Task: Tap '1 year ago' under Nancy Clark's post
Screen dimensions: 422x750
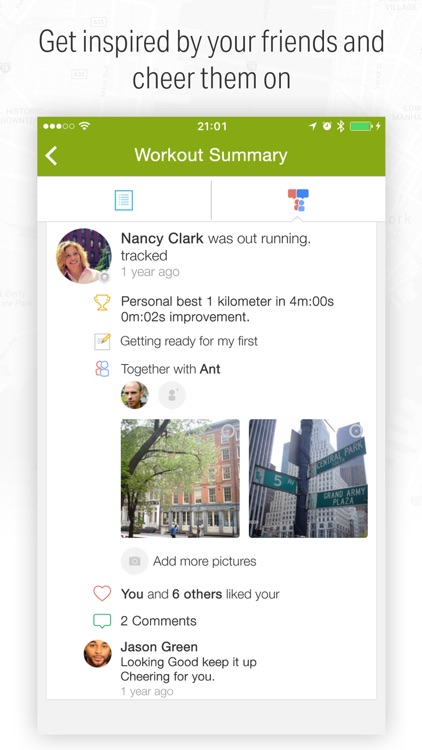Action: [x=150, y=272]
